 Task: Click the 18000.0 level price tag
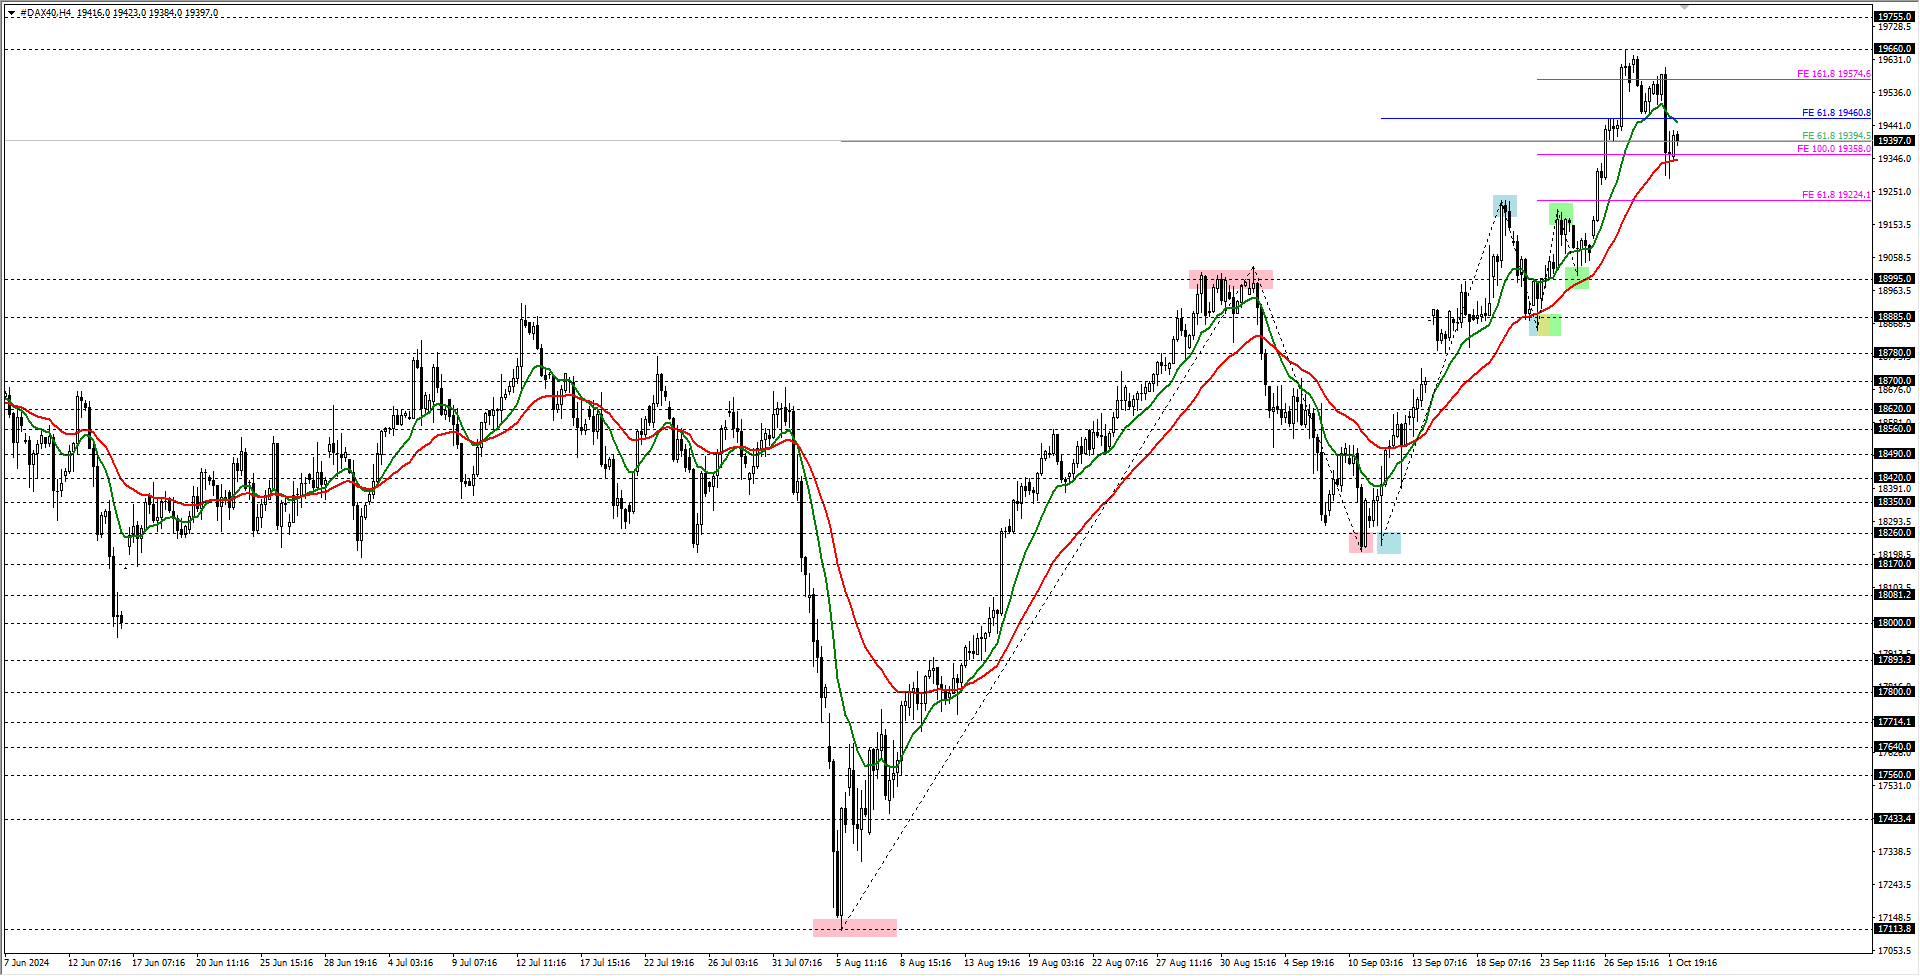pos(1894,623)
